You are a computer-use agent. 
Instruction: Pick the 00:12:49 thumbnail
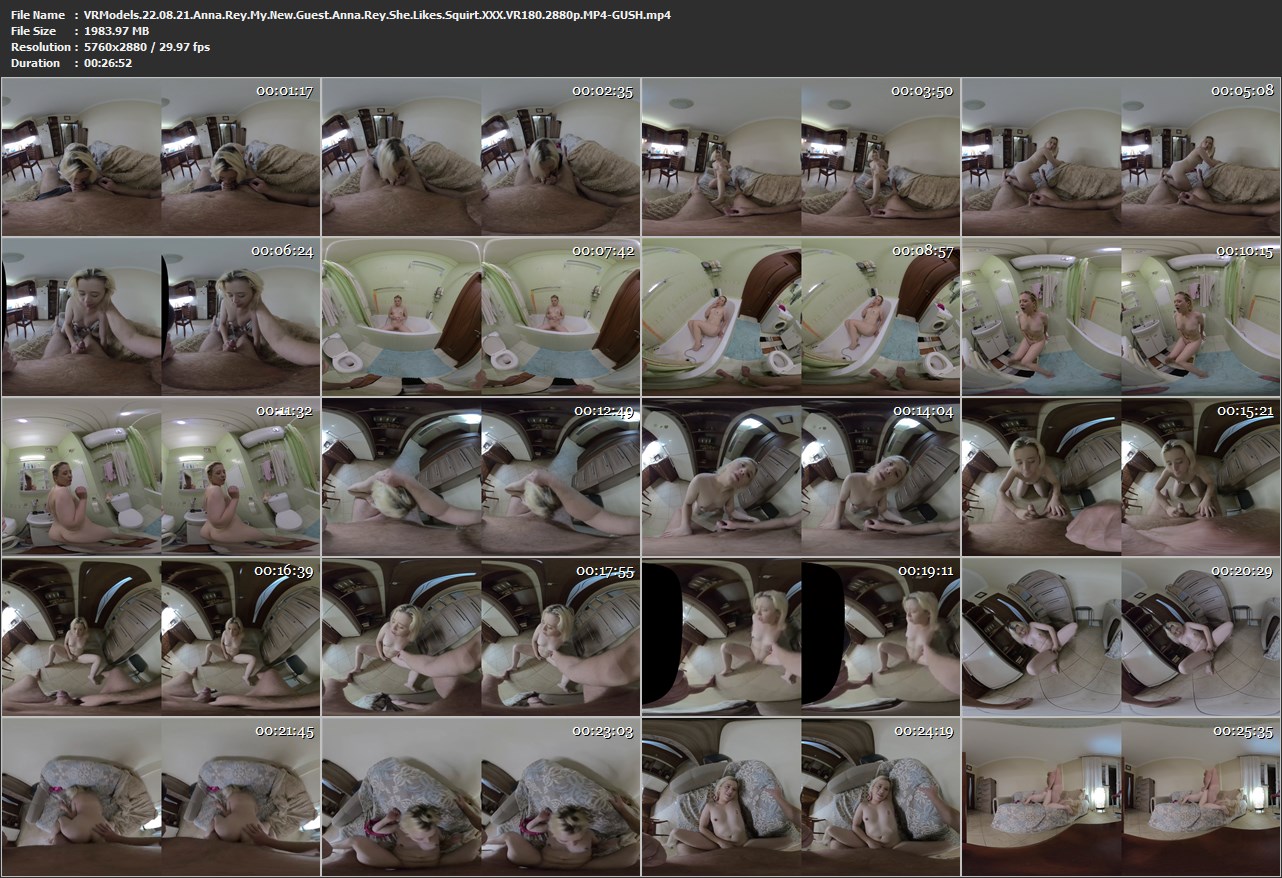pos(481,477)
